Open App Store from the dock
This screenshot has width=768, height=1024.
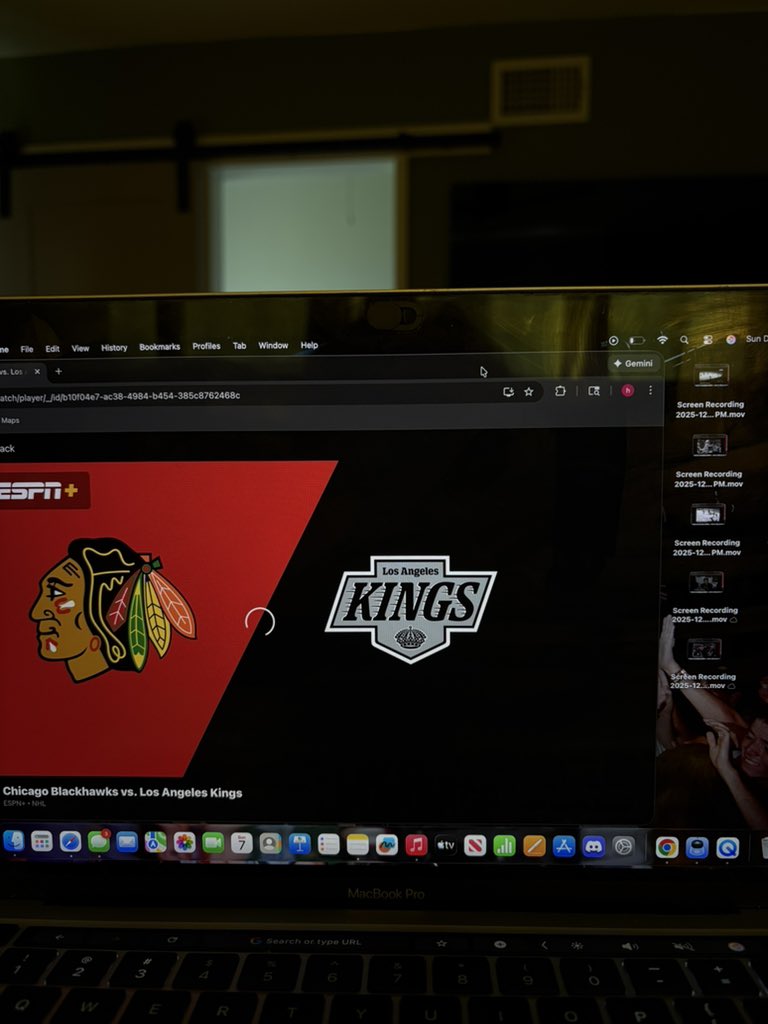click(564, 846)
